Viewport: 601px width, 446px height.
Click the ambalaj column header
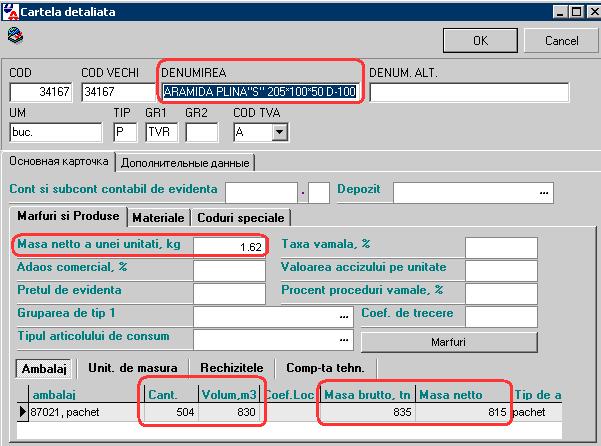coord(87,395)
